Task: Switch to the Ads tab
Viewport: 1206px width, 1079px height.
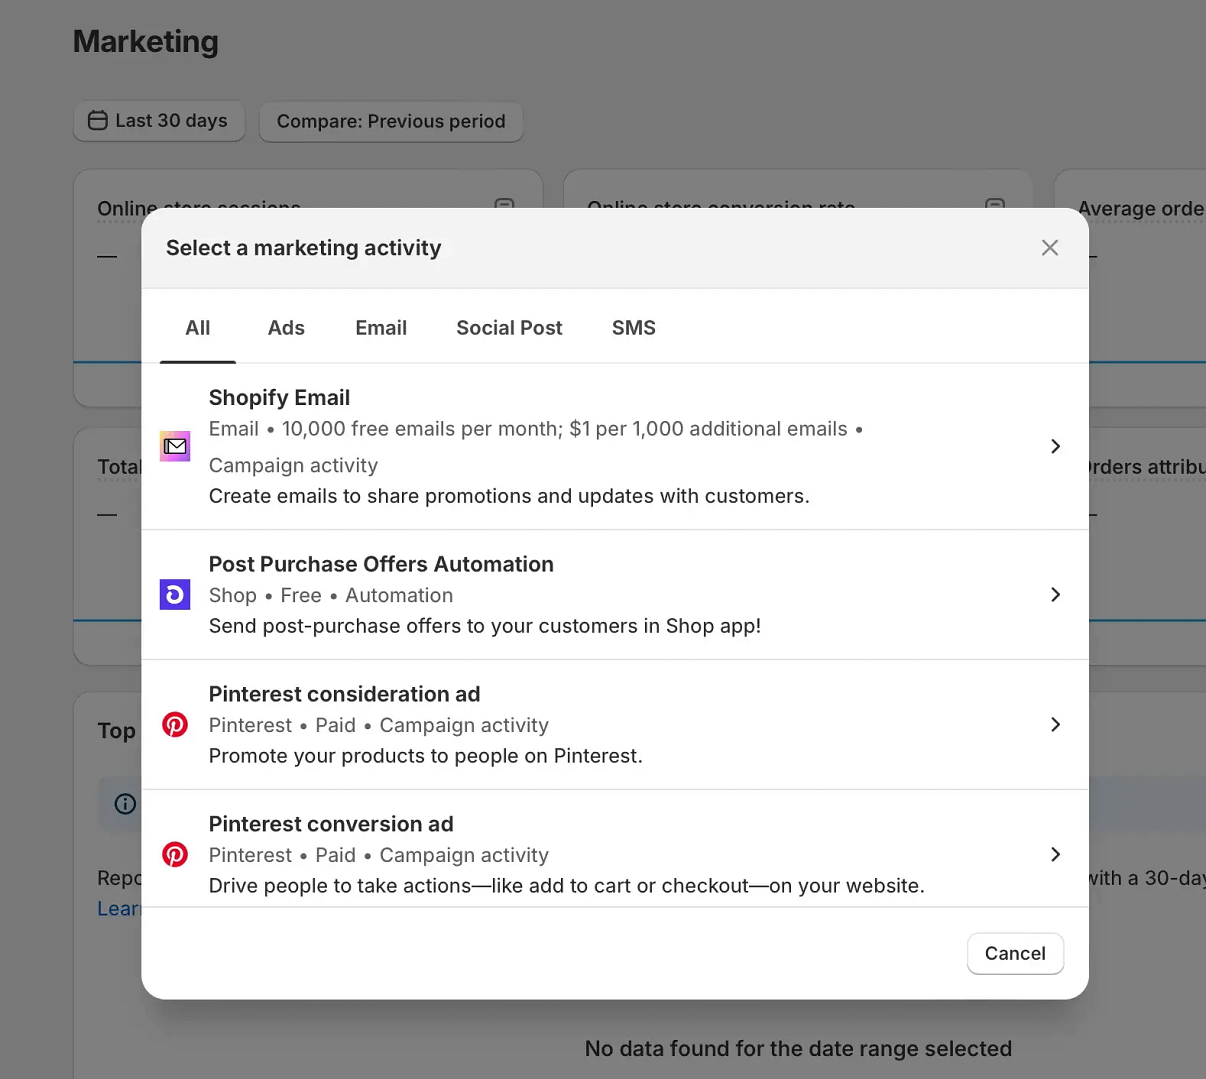Action: point(286,328)
